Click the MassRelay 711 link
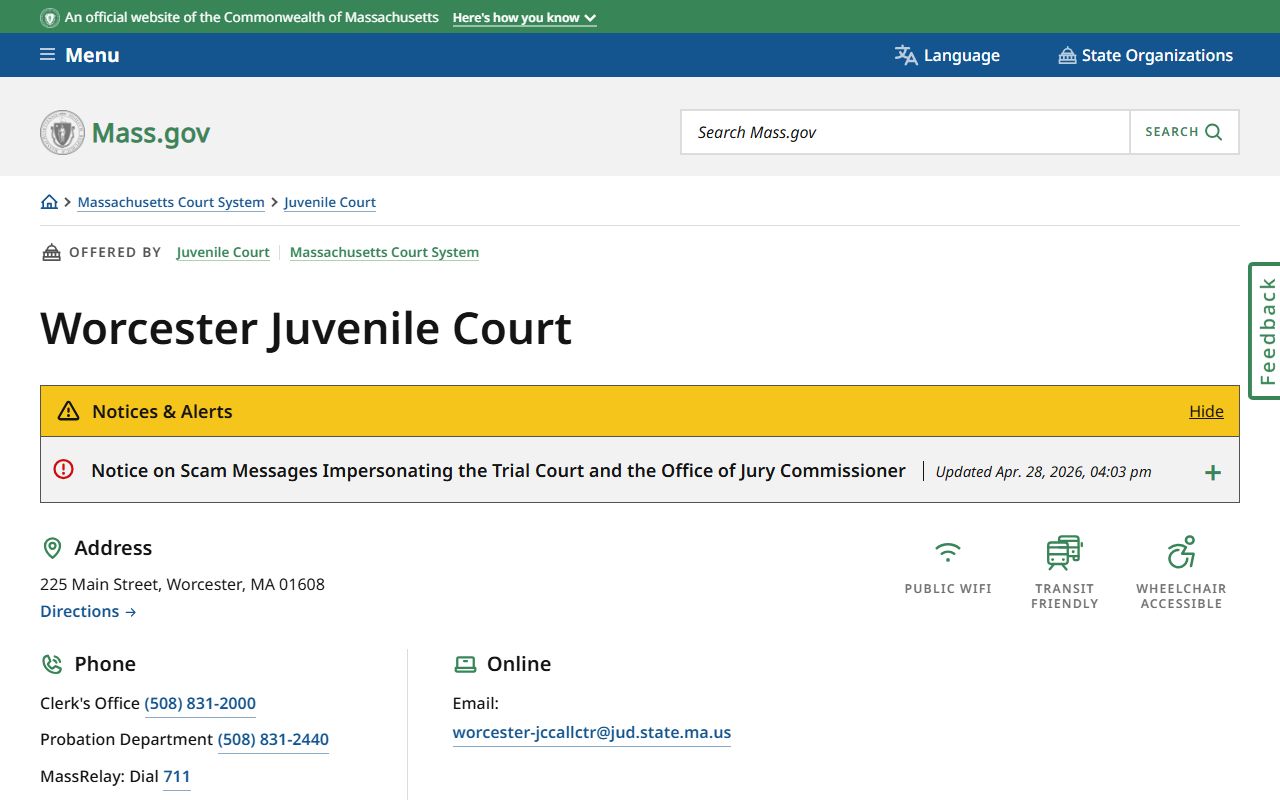 point(177,776)
